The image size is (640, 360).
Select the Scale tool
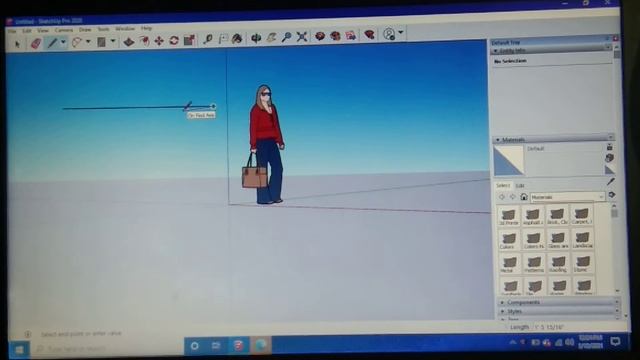tap(189, 40)
